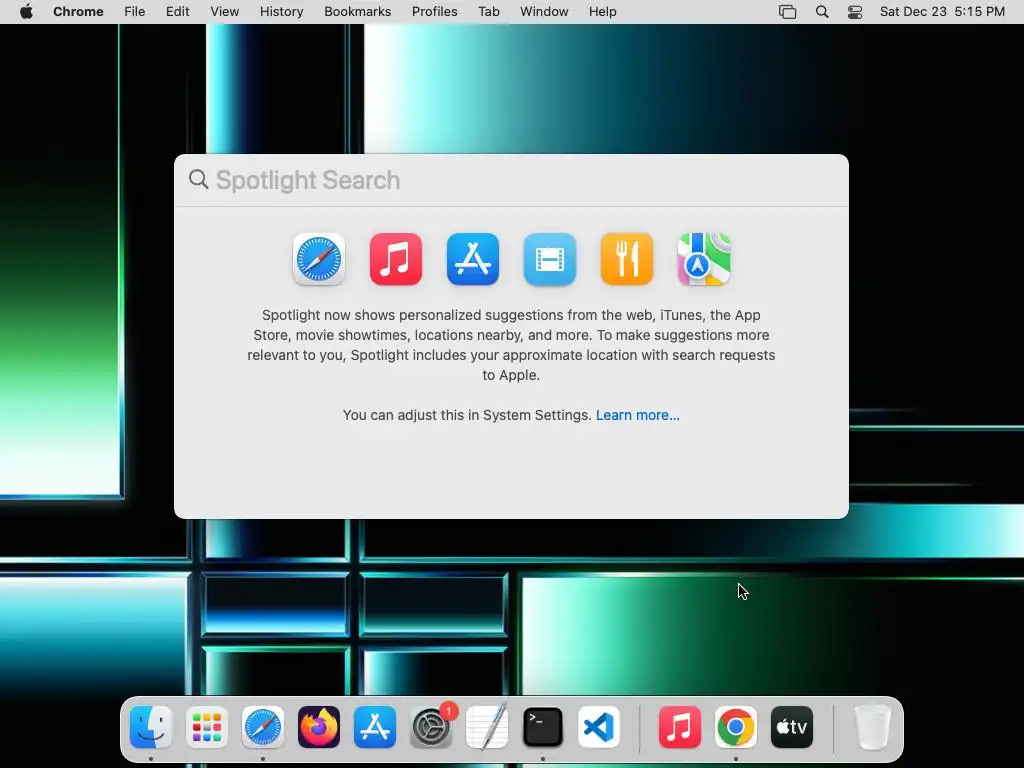Open Finder from the Dock
This screenshot has height=768, width=1024.
tap(151, 727)
